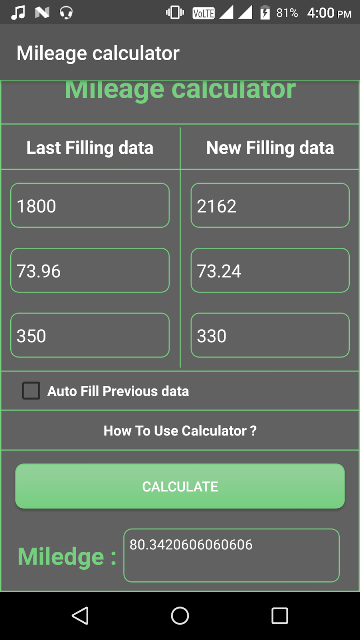Click the CALCULATE button
Image resolution: width=360 pixels, height=640 pixels.
tap(180, 486)
